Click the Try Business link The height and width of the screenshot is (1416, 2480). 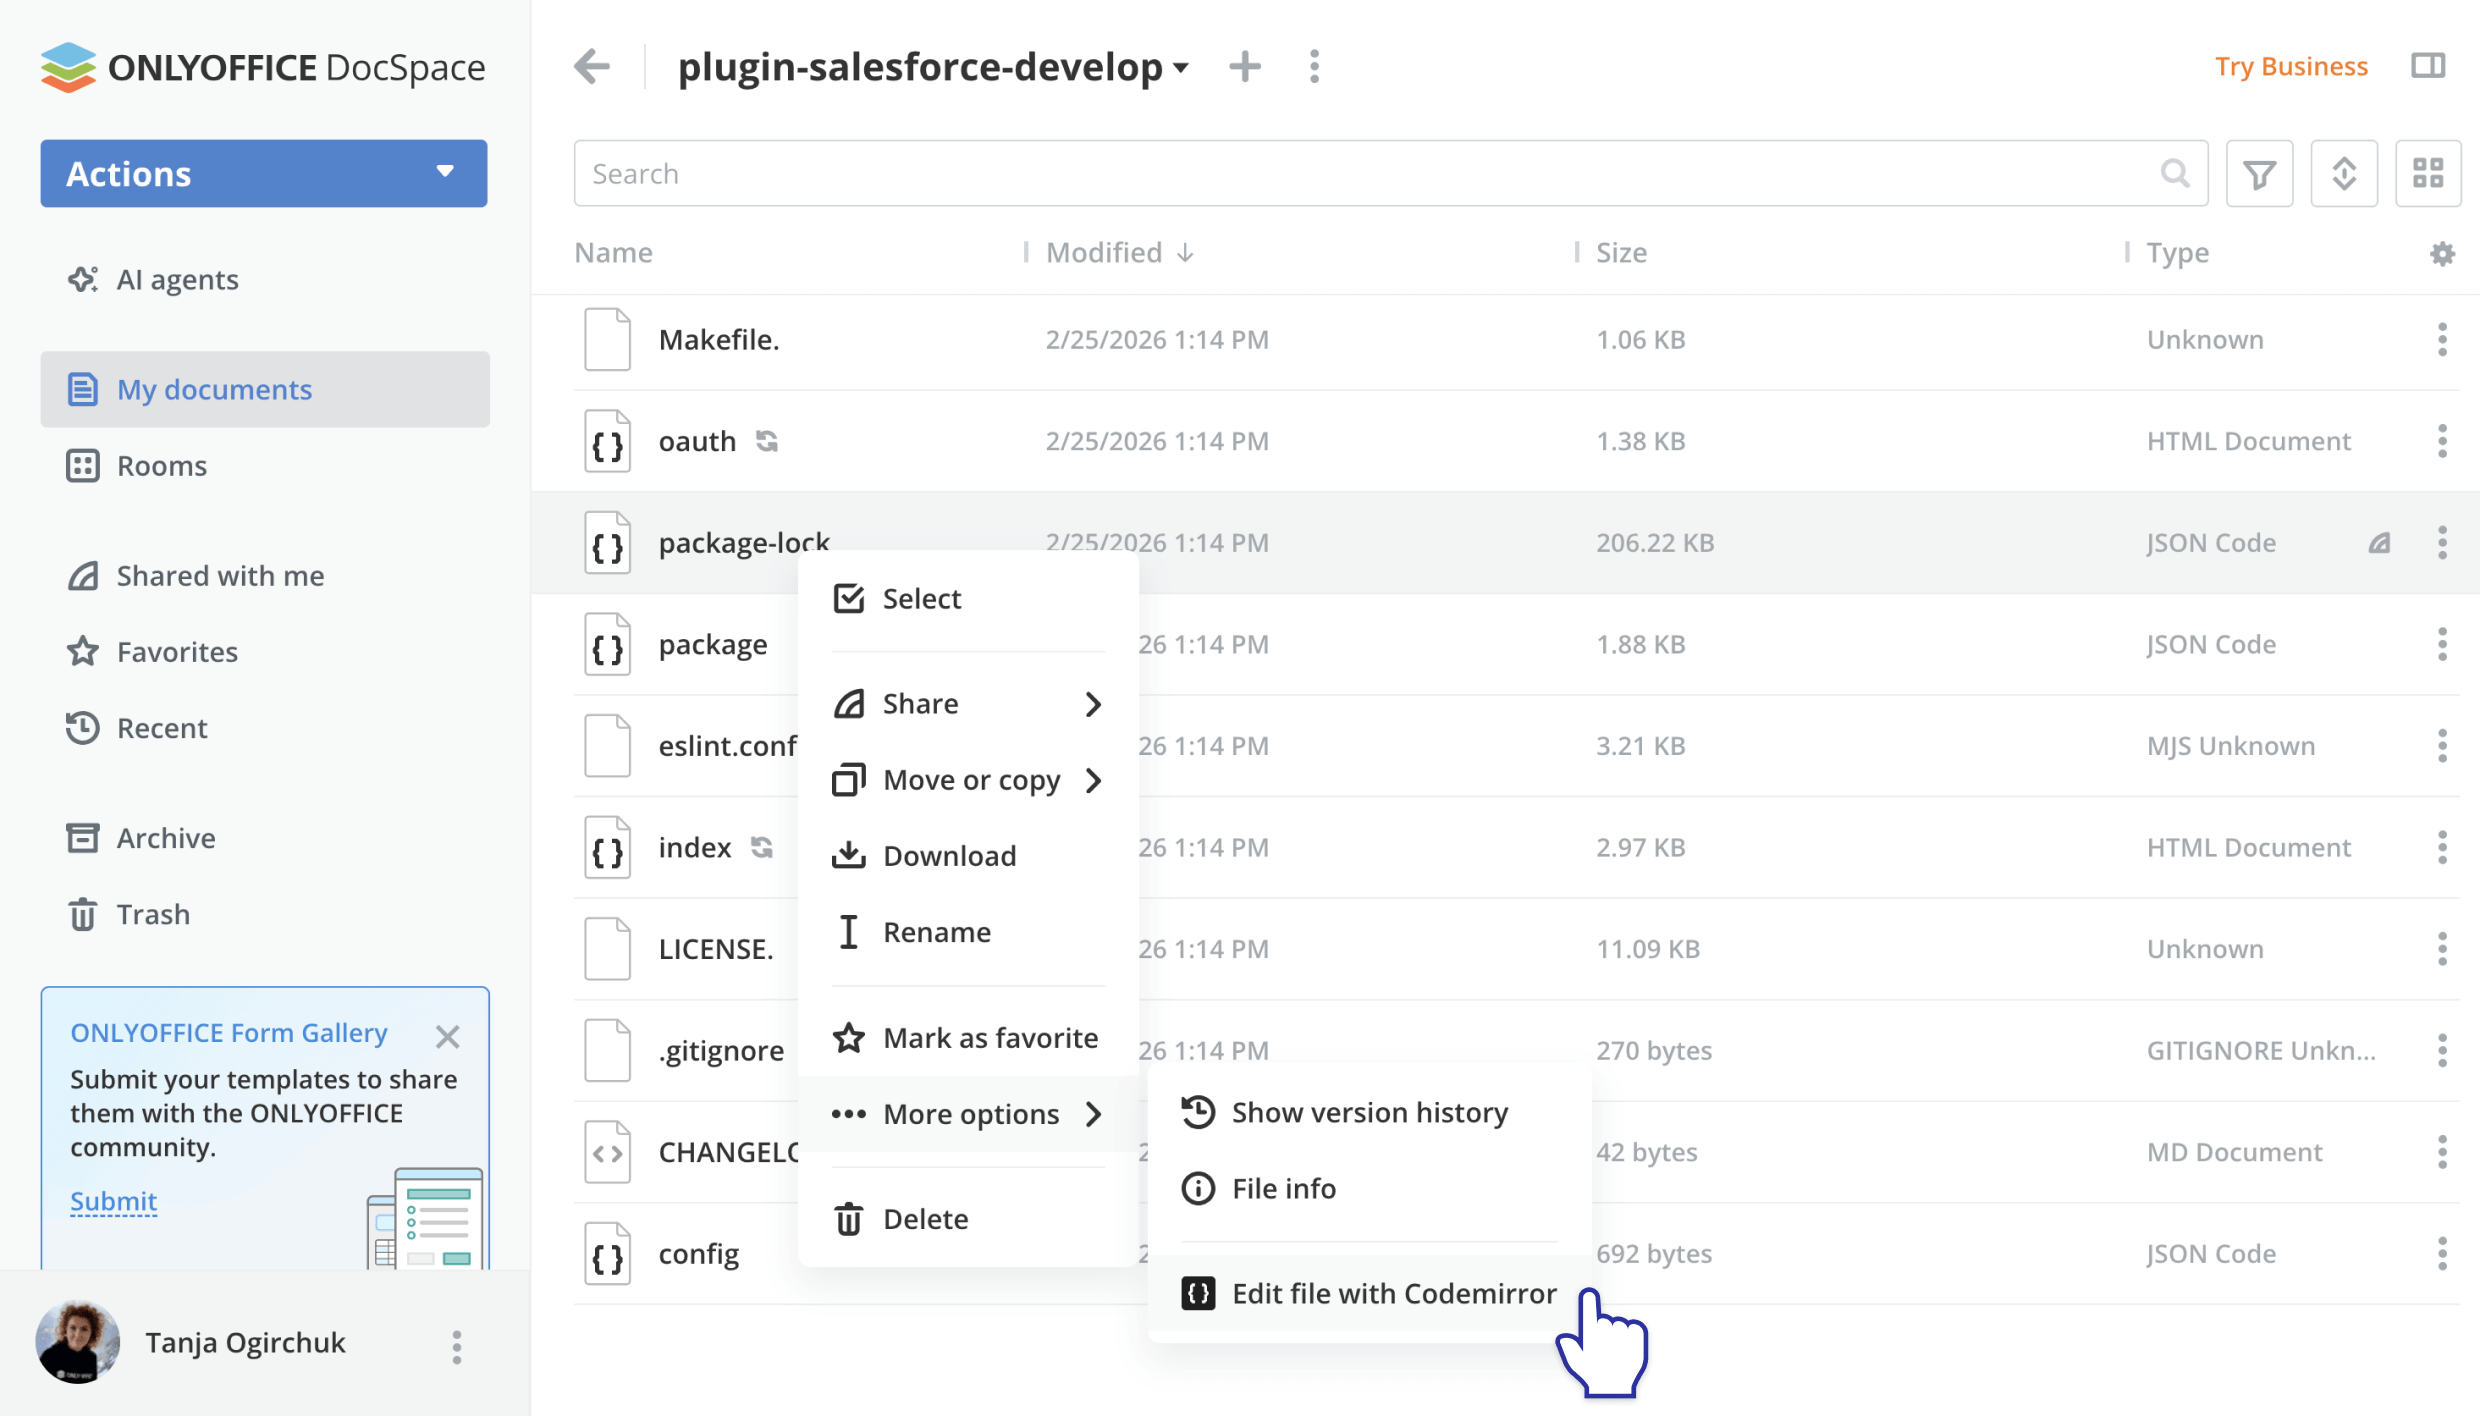[2291, 67]
